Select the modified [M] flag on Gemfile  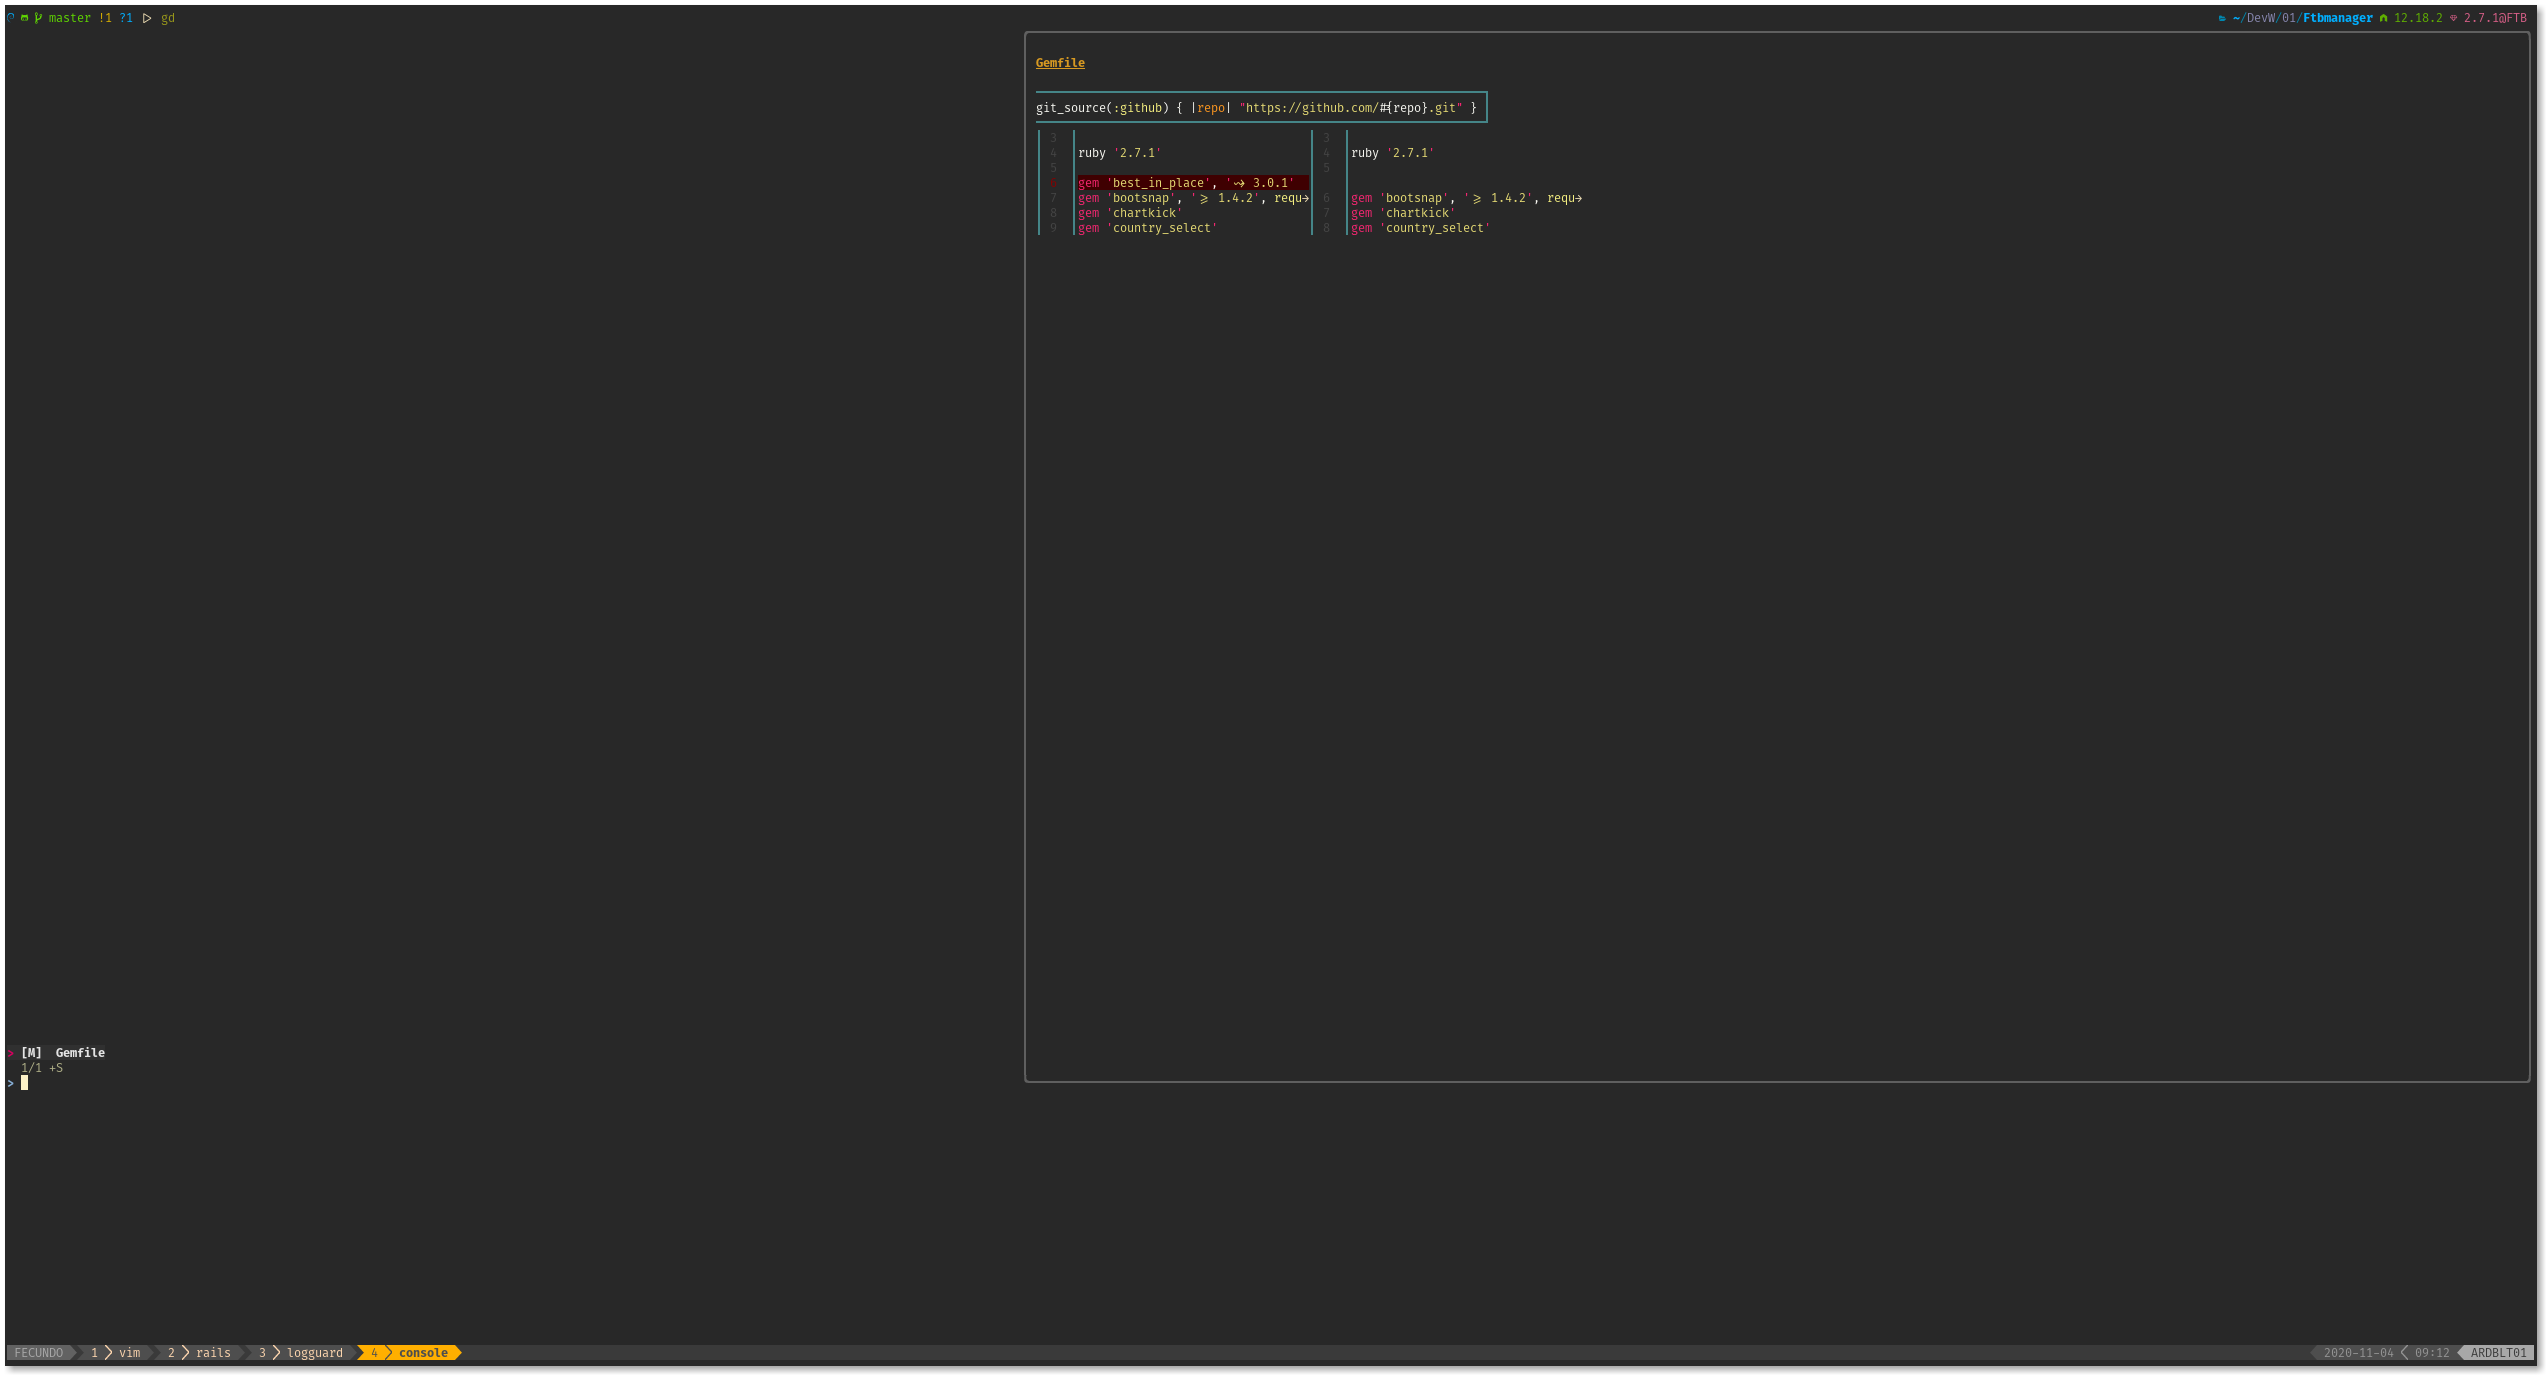pyautogui.click(x=33, y=1052)
